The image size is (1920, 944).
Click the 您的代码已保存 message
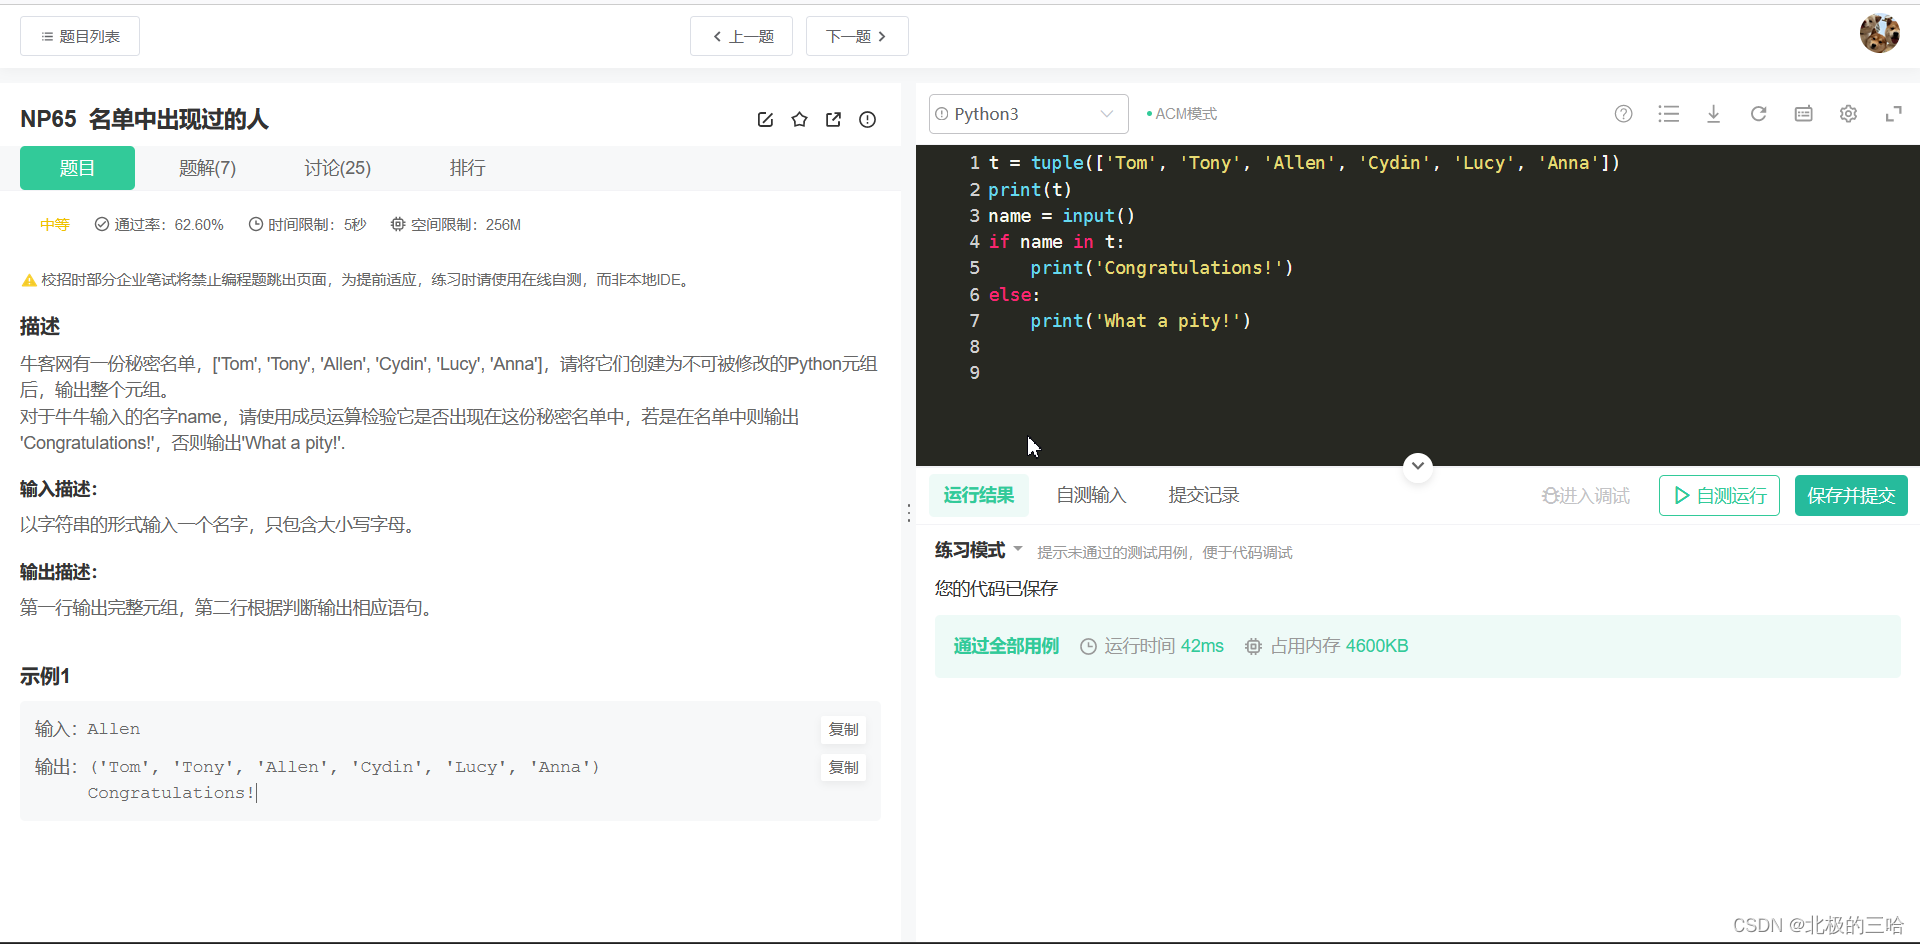click(x=996, y=588)
